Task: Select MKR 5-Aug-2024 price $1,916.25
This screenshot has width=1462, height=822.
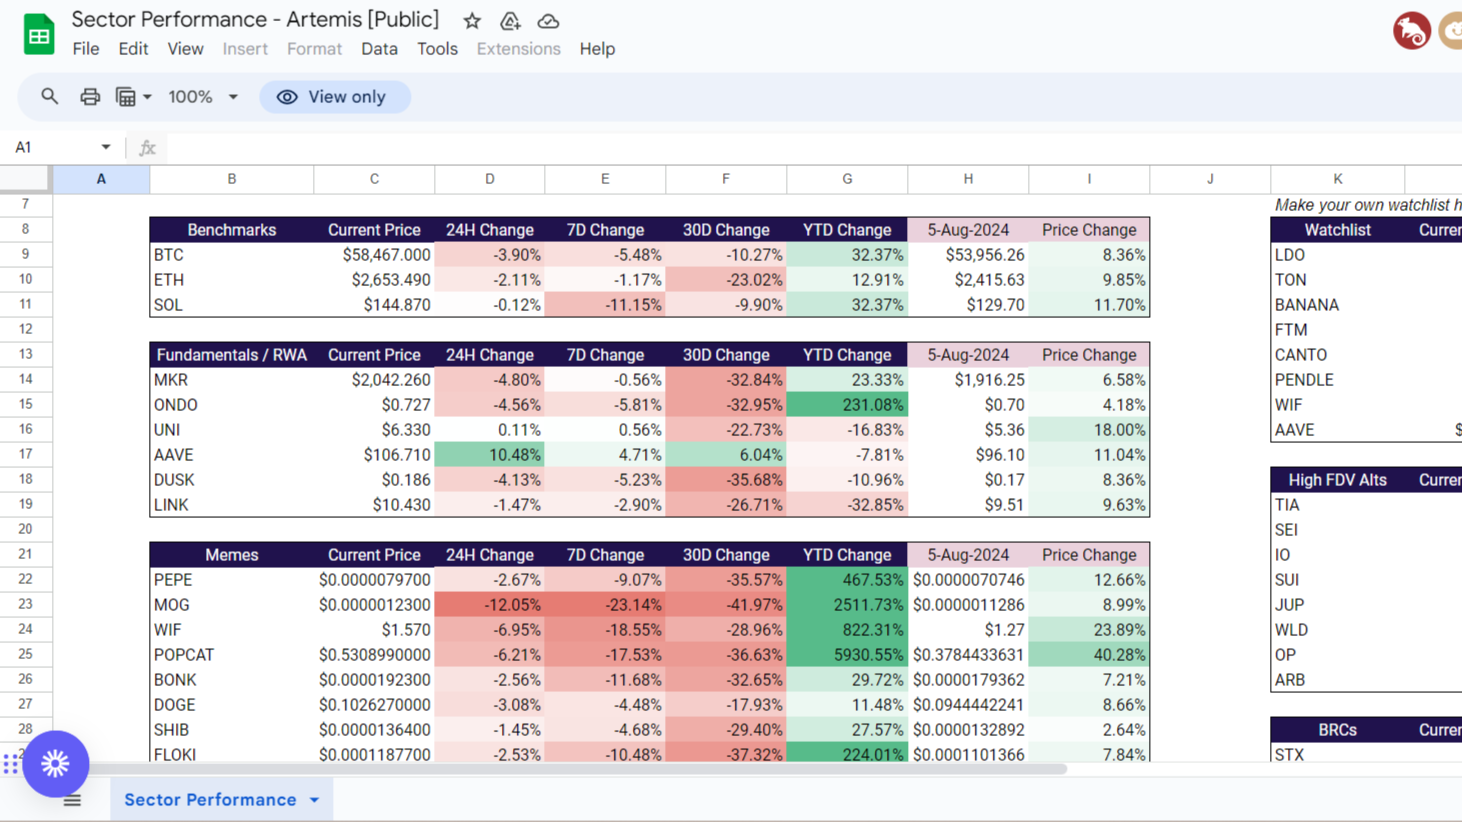Action: (968, 380)
